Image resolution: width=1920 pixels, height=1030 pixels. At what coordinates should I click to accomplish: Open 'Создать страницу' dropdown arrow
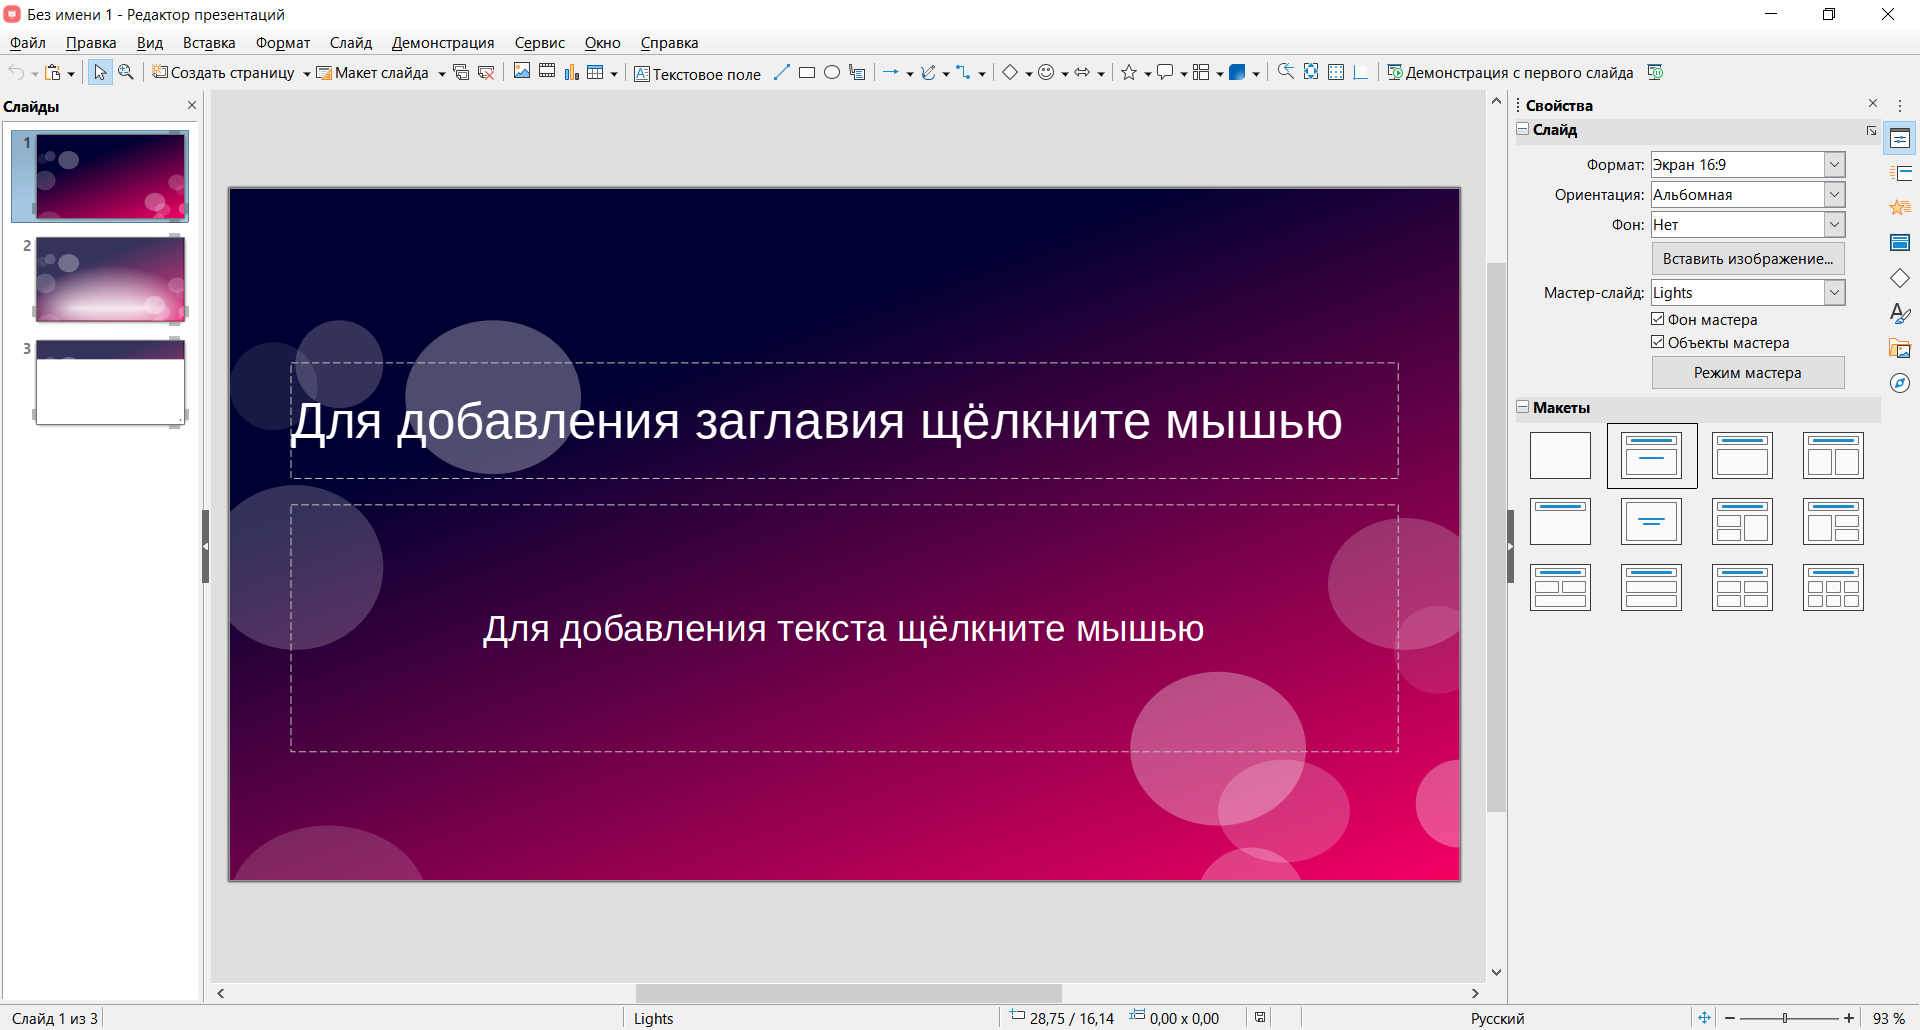tap(307, 73)
